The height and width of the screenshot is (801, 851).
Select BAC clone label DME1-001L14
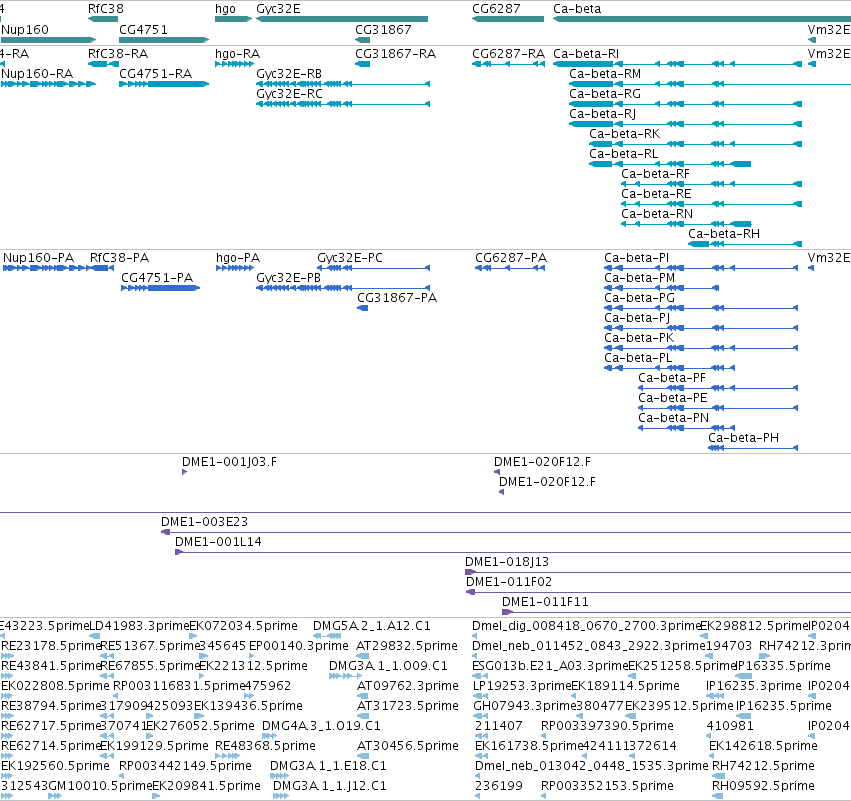tap(218, 542)
